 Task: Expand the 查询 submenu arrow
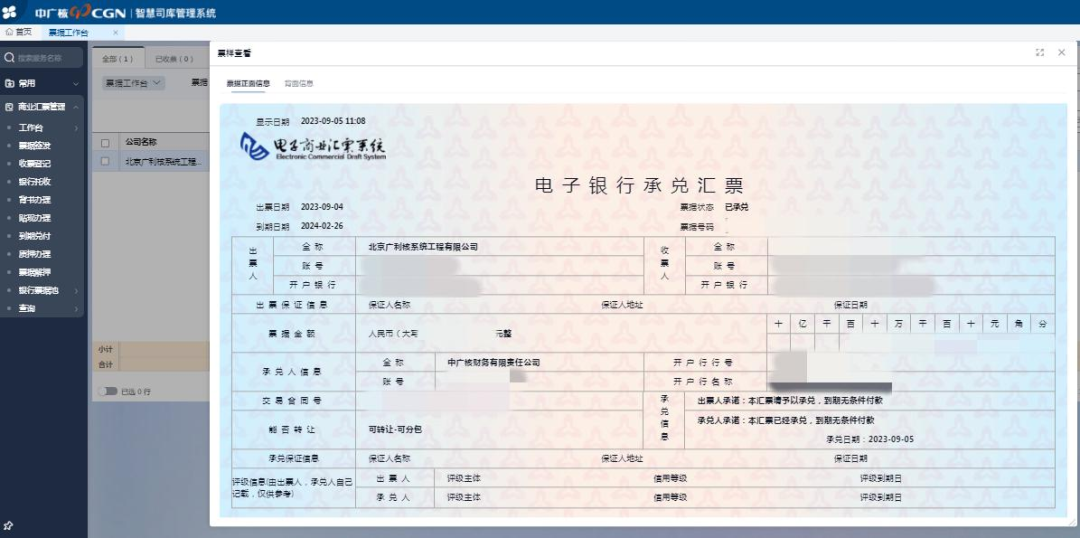[76, 309]
